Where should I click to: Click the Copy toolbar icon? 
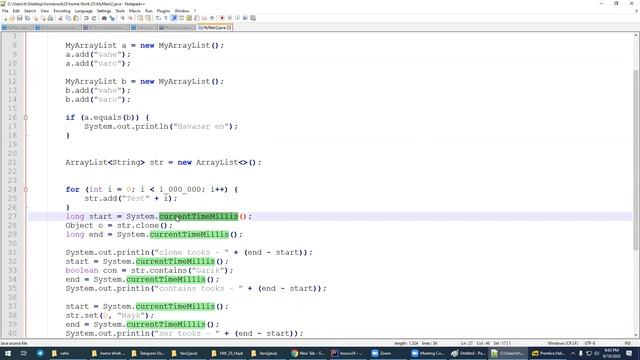[68, 18]
